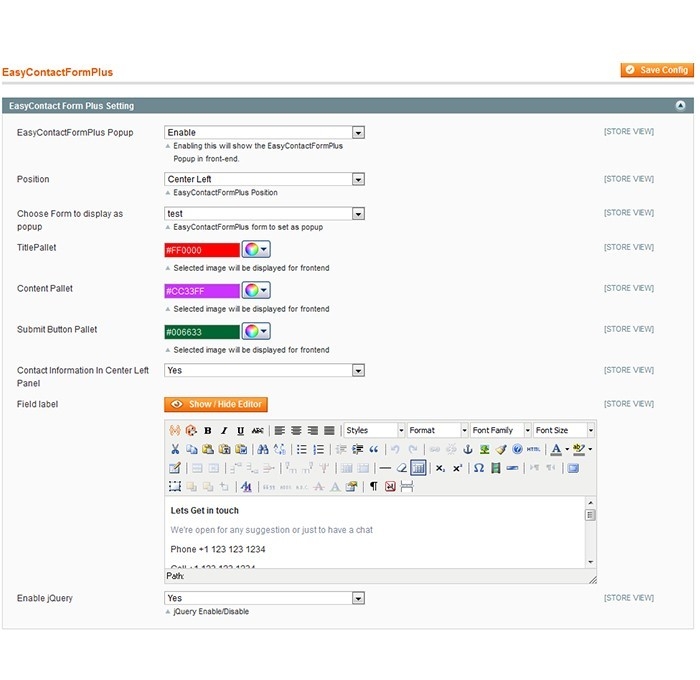Click the EasyContactFormPlus page title
Screen dimensions: 700x680
[x=58, y=72]
